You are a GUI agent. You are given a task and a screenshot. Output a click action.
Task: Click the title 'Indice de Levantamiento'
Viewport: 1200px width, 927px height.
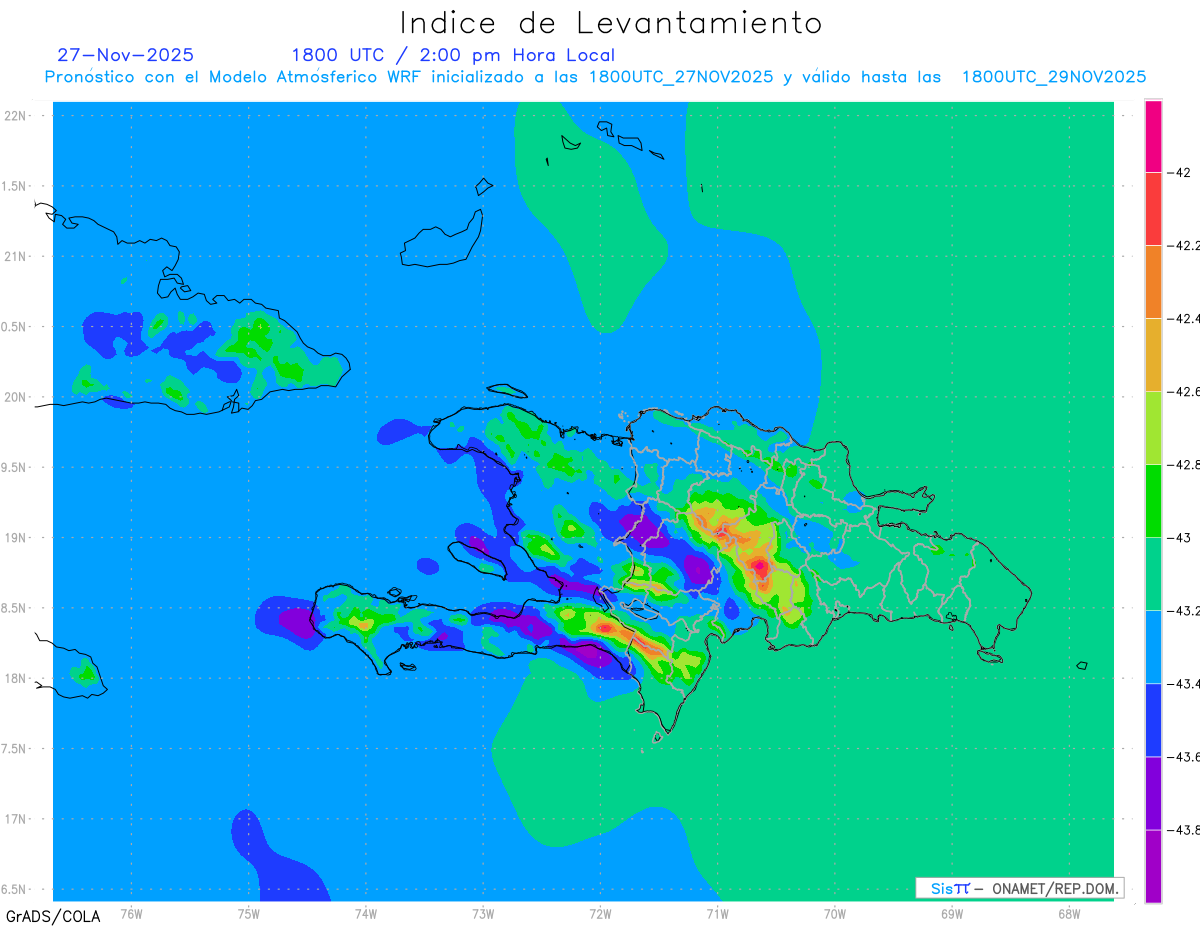coord(611,22)
